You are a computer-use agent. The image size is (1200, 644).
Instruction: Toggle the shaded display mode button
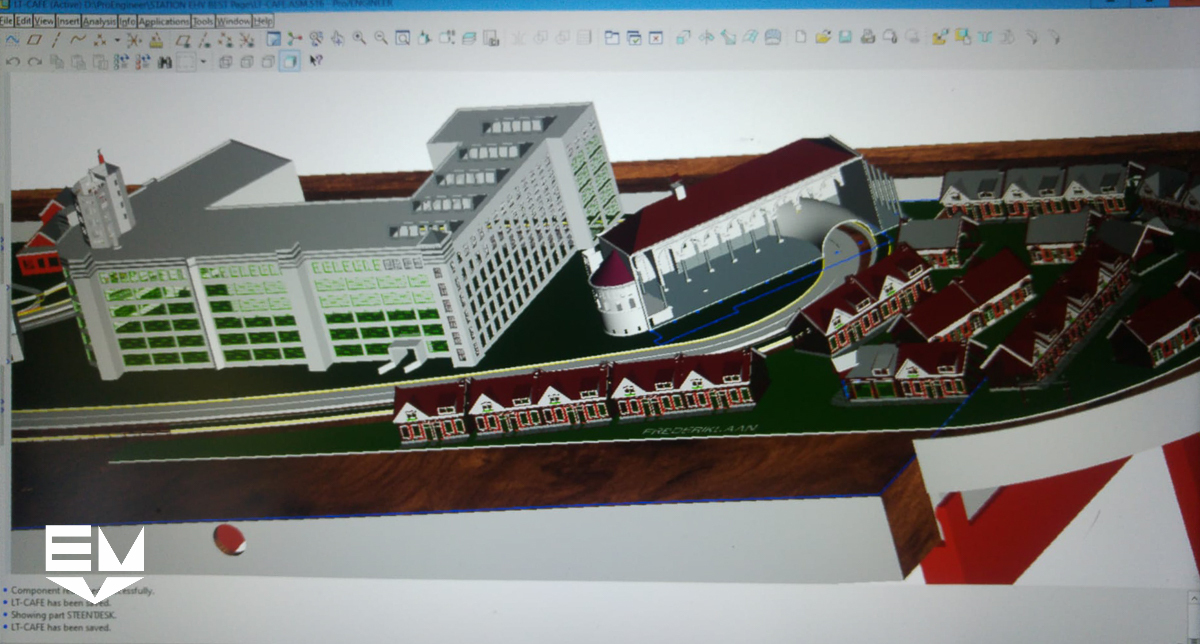[x=289, y=62]
